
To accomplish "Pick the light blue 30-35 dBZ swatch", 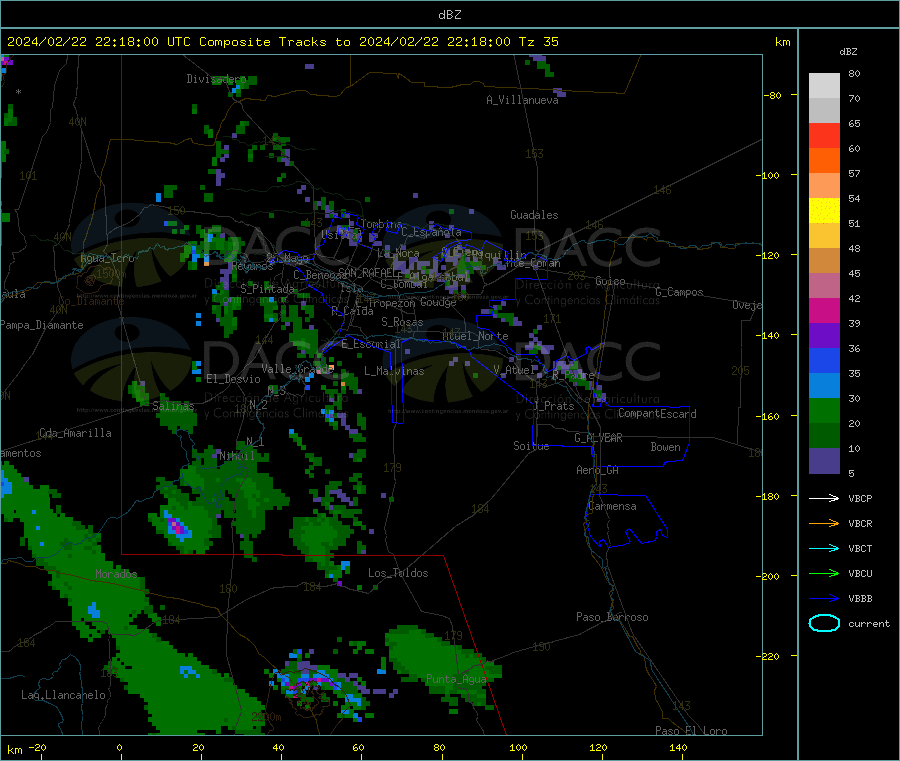I will click(824, 386).
